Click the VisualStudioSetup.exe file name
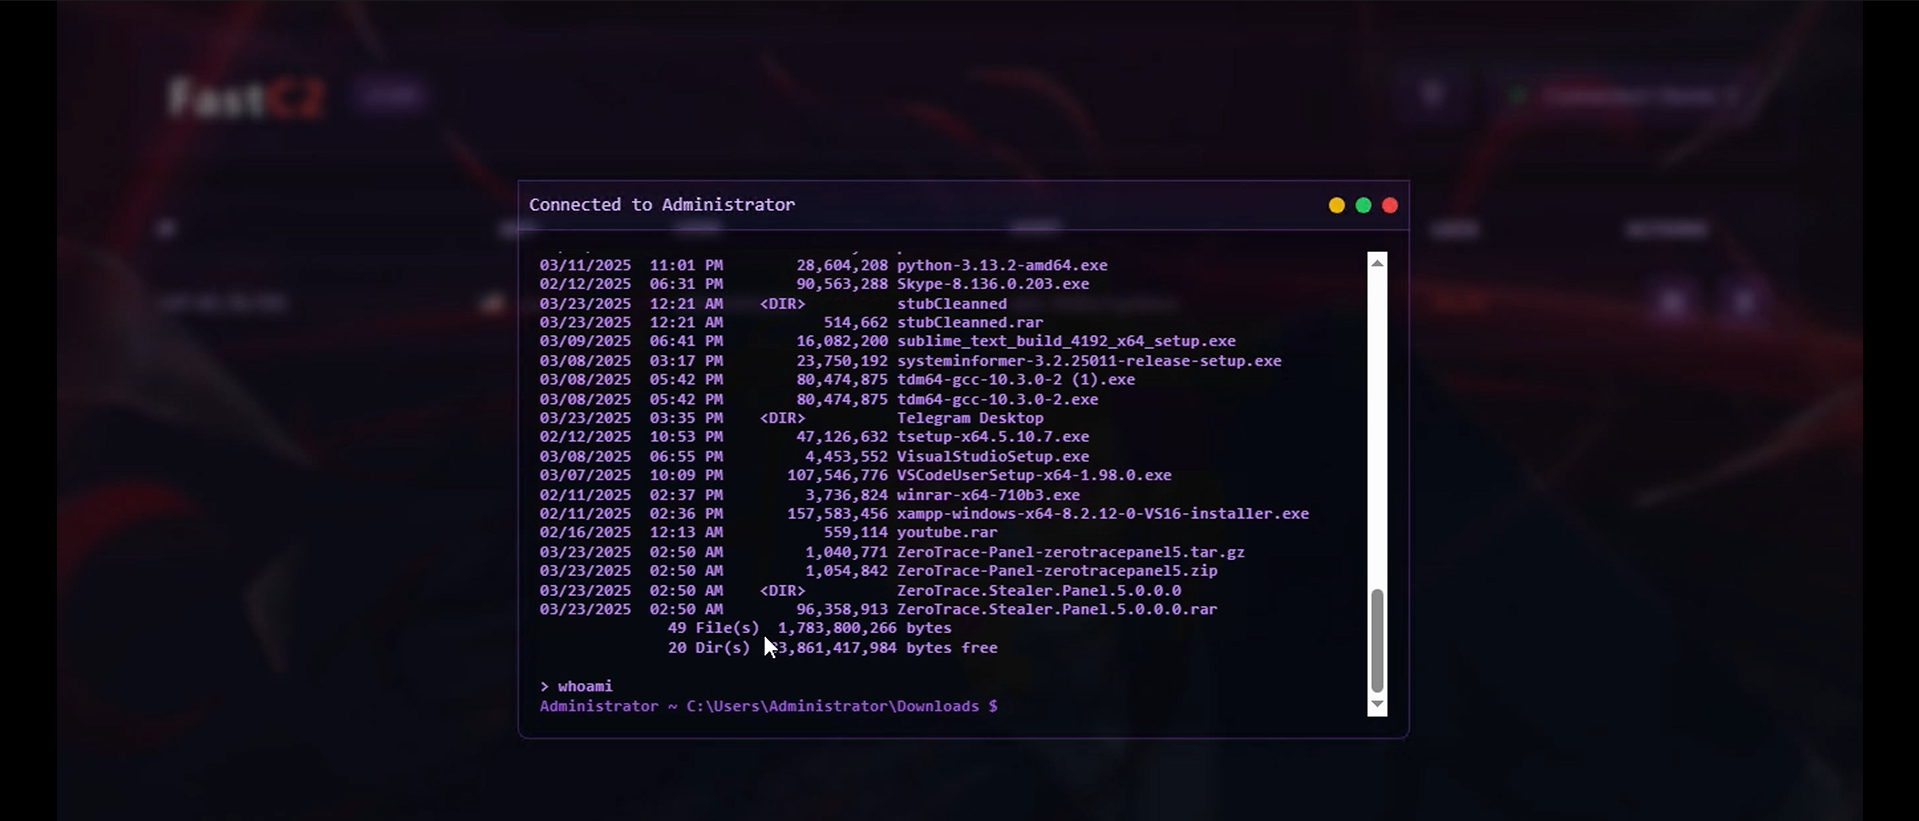This screenshot has height=821, width=1919. (x=993, y=456)
